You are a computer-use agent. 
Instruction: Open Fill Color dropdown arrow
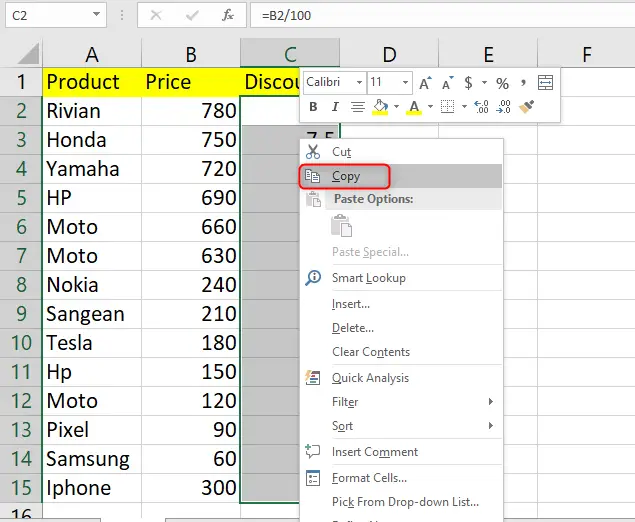point(396,107)
